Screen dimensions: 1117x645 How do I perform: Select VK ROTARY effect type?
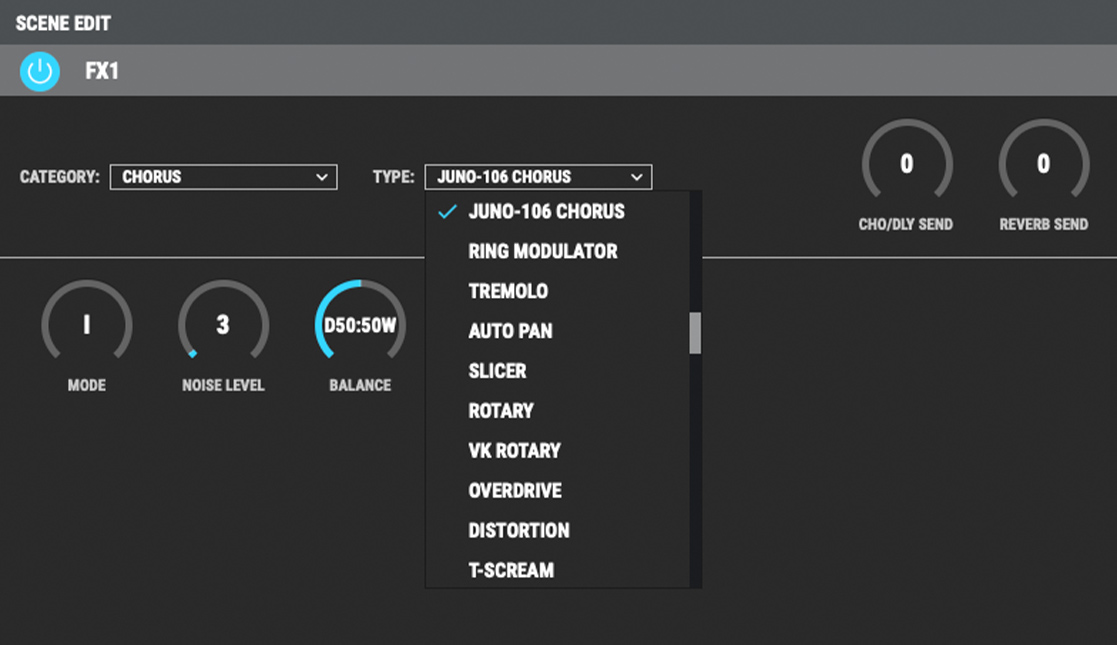pyautogui.click(x=557, y=451)
